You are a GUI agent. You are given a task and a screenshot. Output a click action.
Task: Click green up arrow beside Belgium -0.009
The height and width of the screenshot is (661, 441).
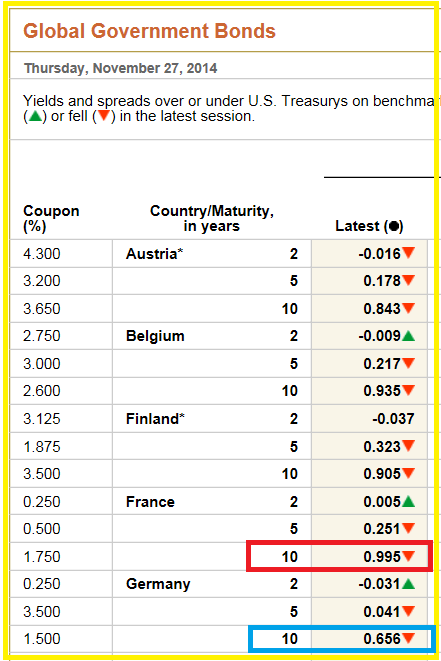[x=408, y=336]
